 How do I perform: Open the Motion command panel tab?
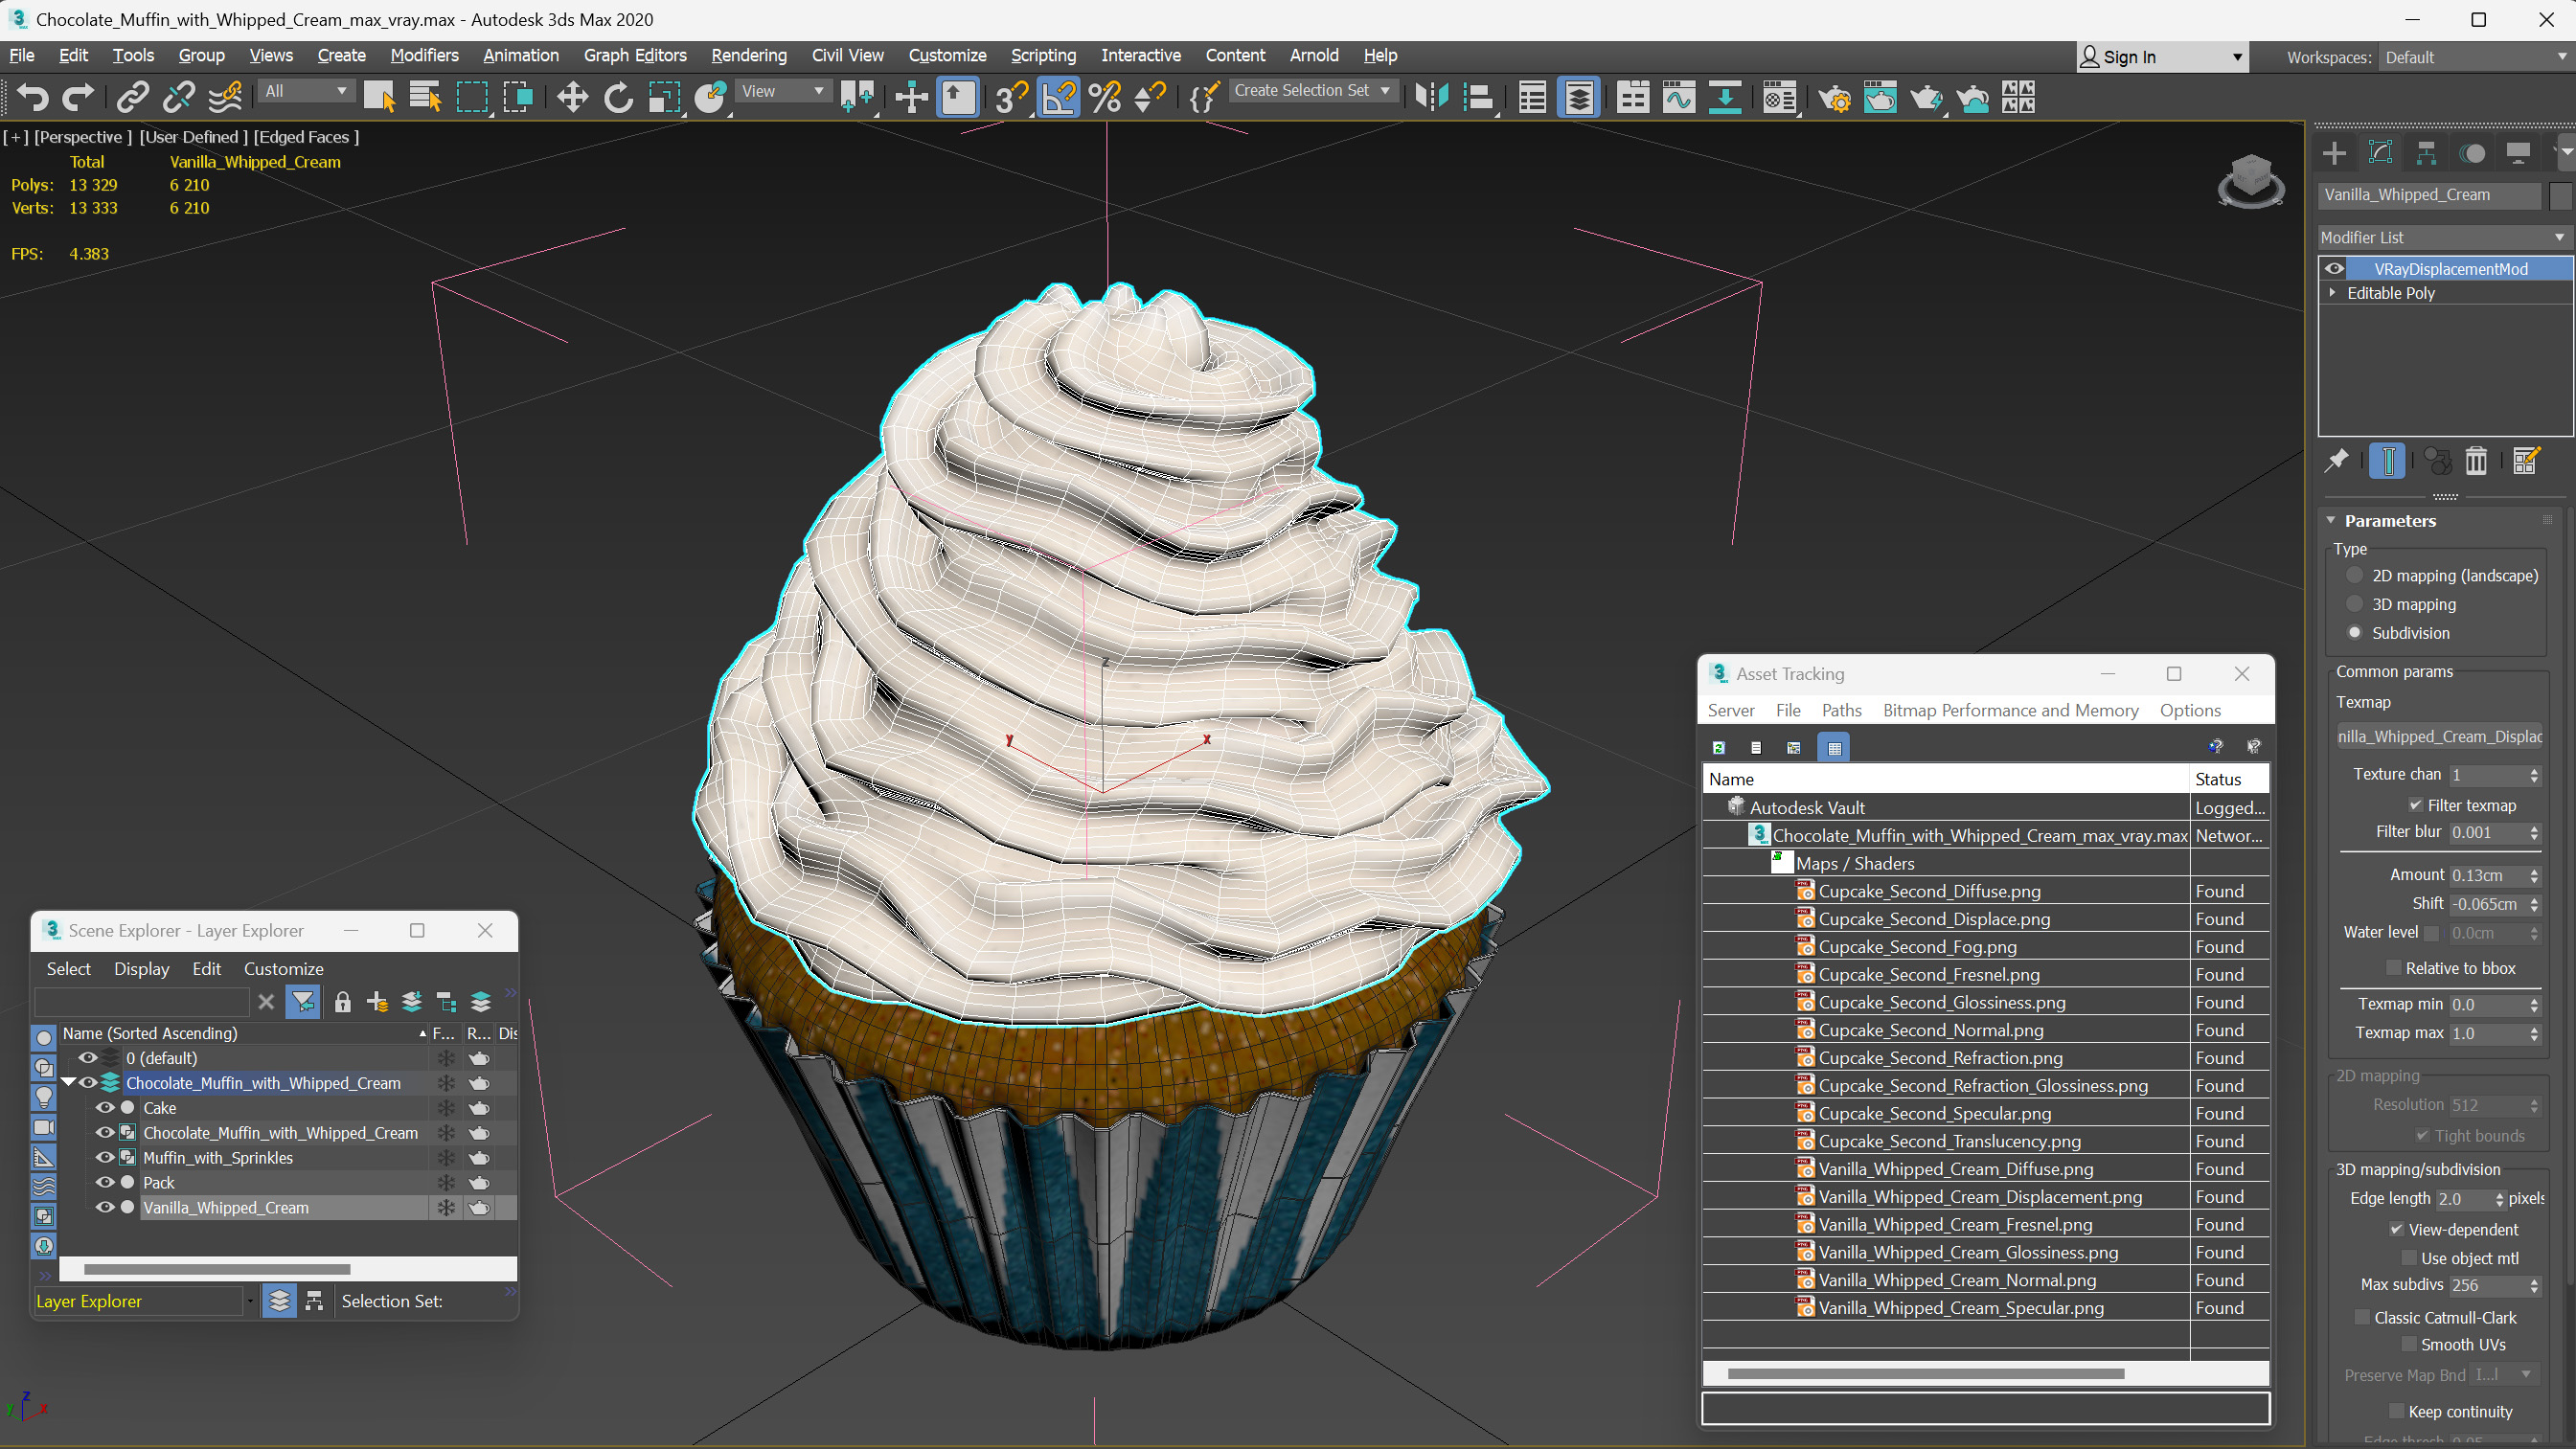[x=2472, y=153]
